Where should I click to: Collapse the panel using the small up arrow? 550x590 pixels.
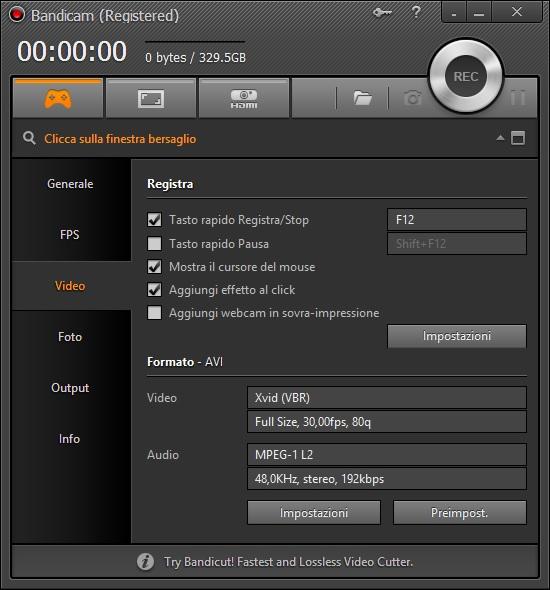[500, 138]
